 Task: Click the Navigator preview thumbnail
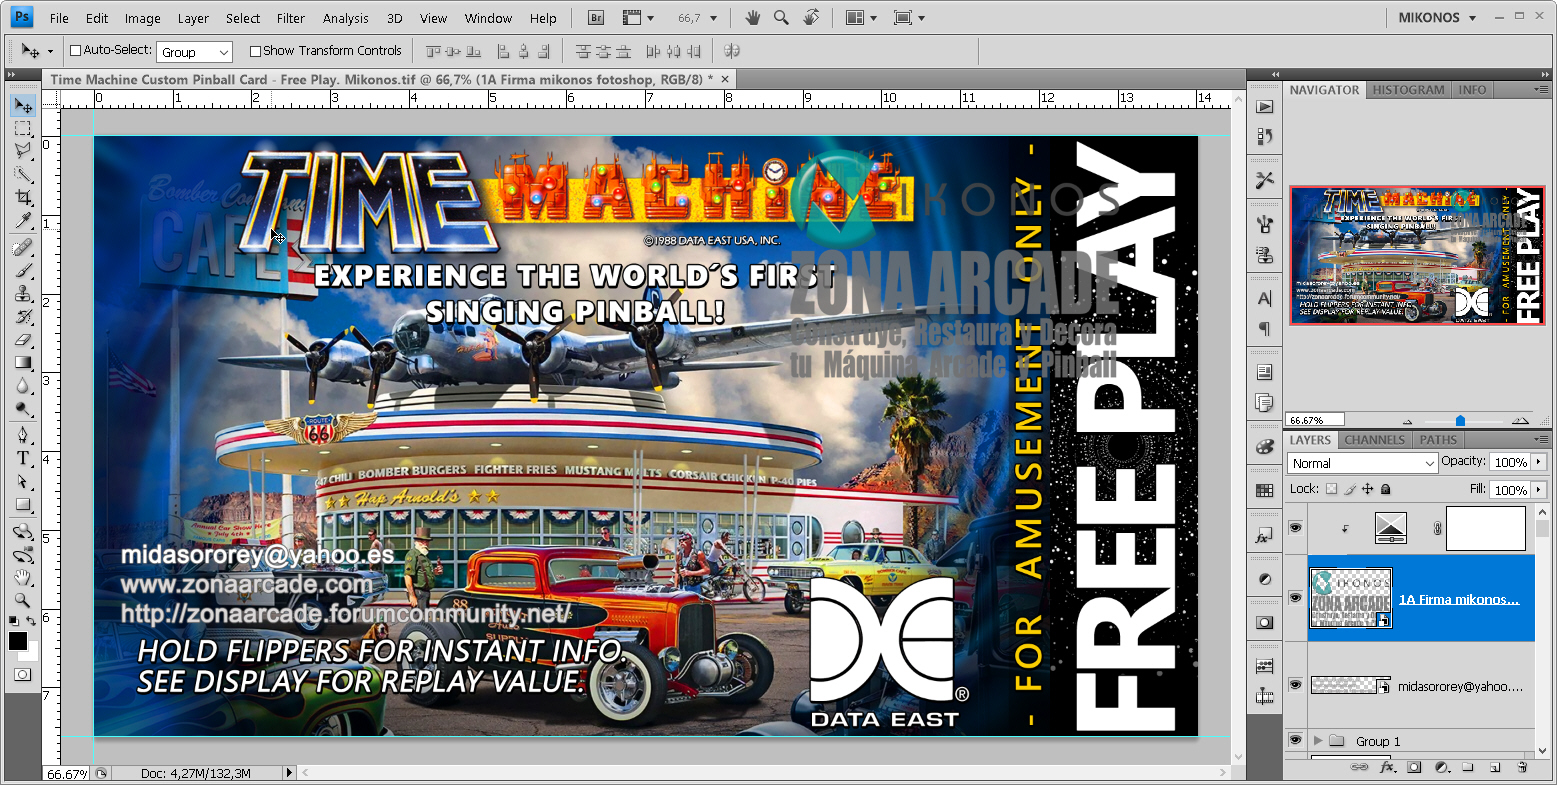(1417, 255)
